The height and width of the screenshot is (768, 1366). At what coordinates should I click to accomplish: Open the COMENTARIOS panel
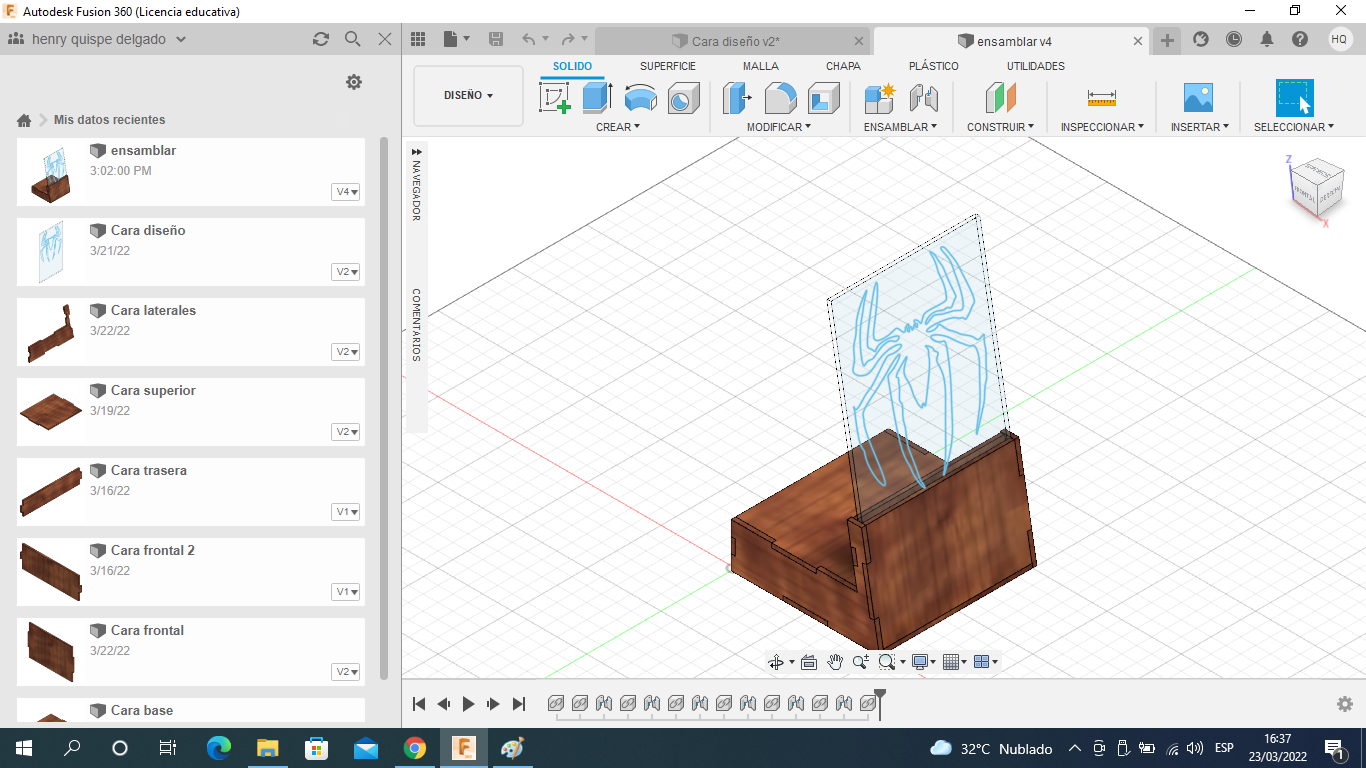pos(416,325)
